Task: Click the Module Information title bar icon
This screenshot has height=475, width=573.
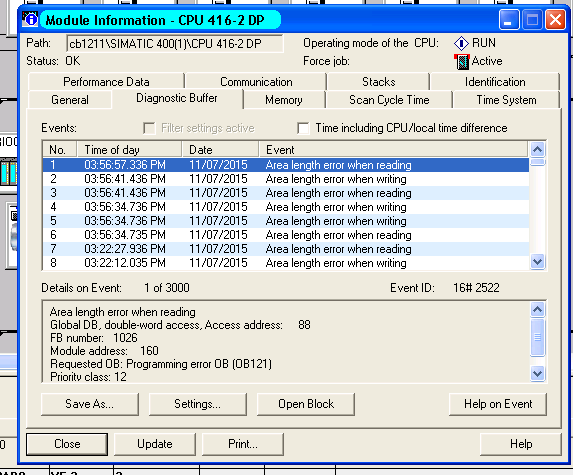Action: coord(30,19)
